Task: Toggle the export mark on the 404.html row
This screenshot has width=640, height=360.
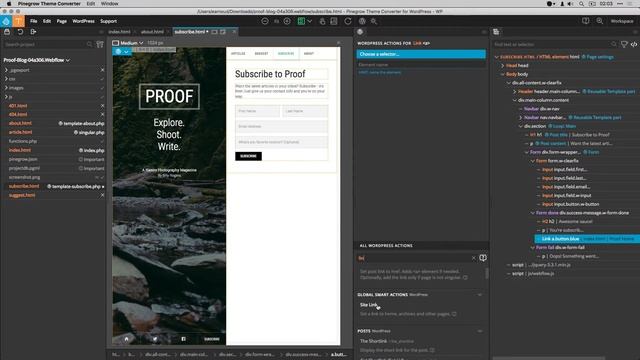Action: click(102, 115)
